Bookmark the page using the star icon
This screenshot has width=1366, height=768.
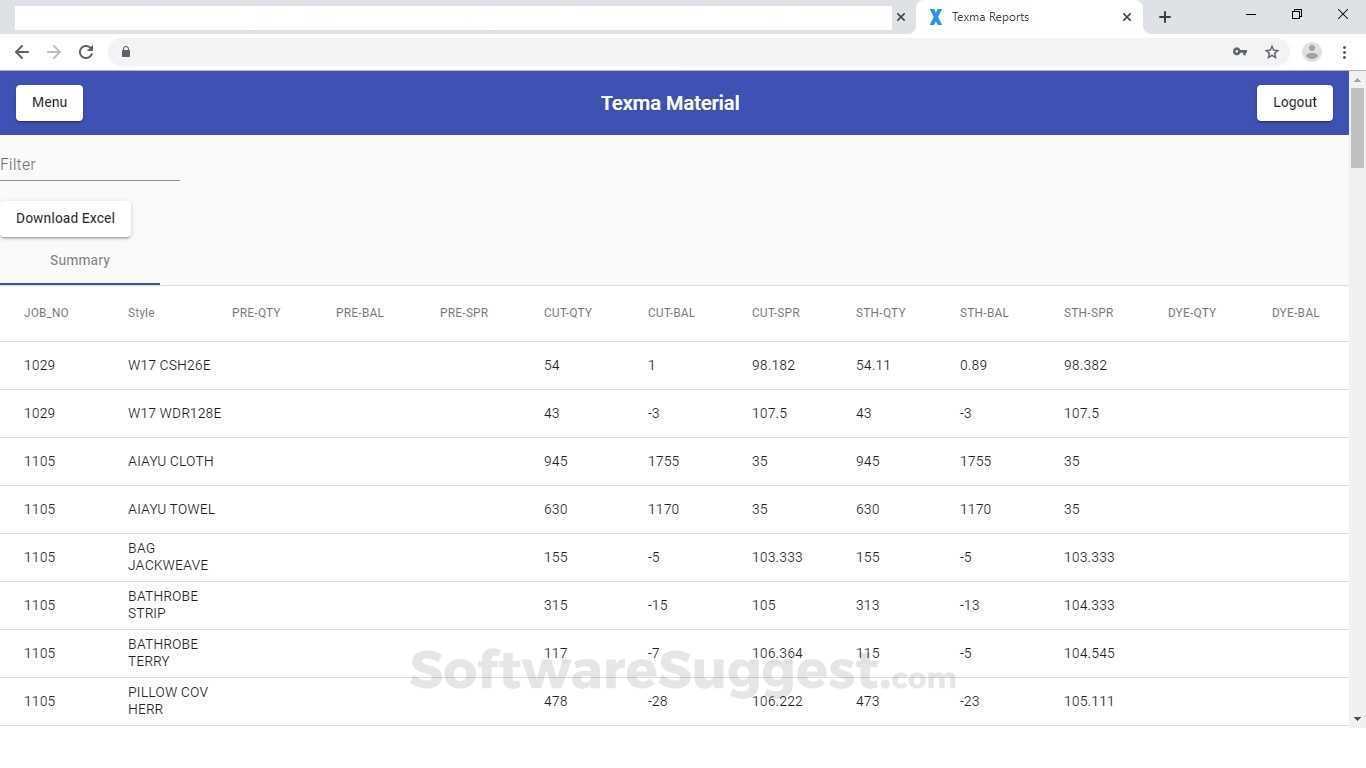[1273, 51]
